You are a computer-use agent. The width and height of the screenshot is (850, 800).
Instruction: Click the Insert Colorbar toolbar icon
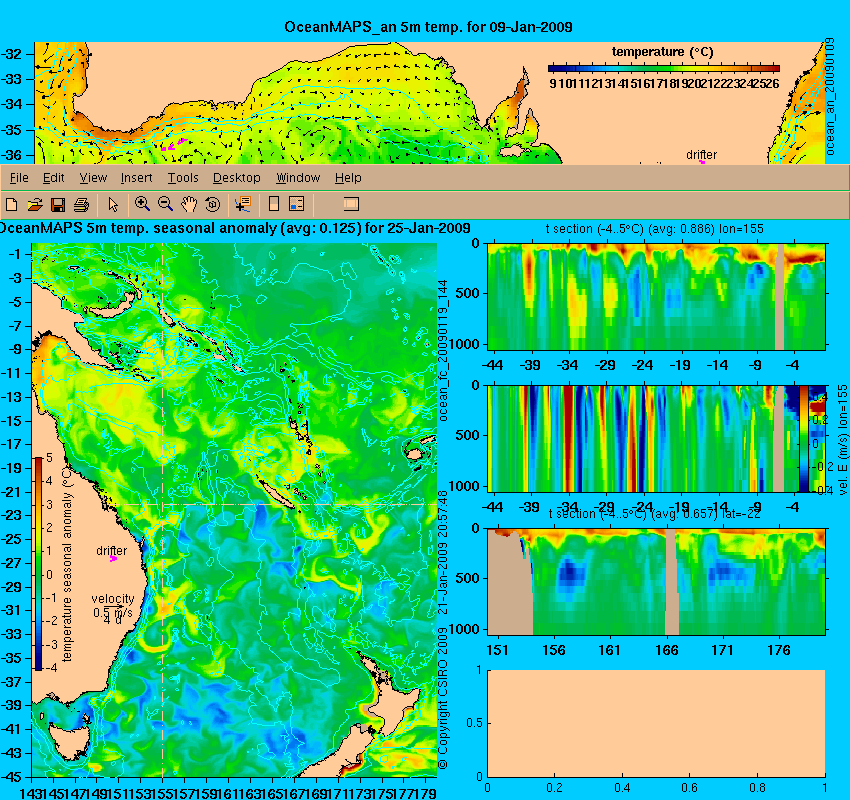pos(274,204)
